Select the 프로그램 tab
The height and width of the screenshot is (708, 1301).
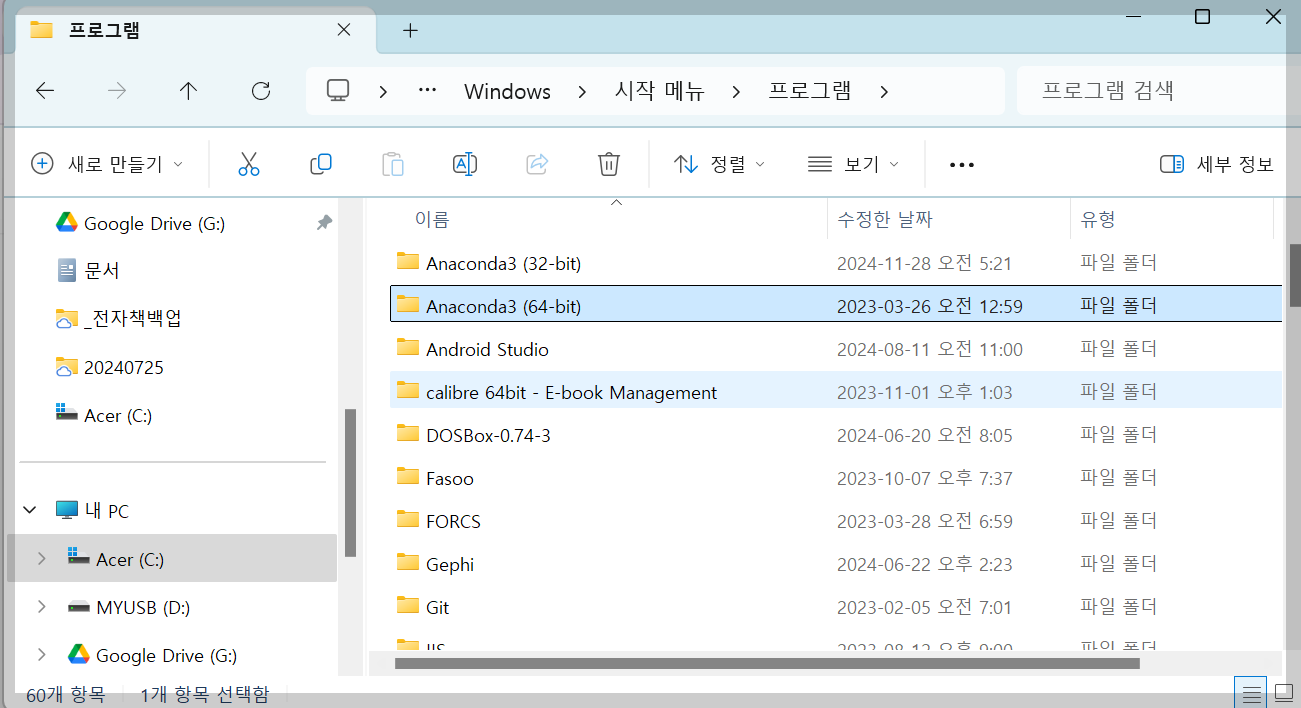(x=196, y=30)
